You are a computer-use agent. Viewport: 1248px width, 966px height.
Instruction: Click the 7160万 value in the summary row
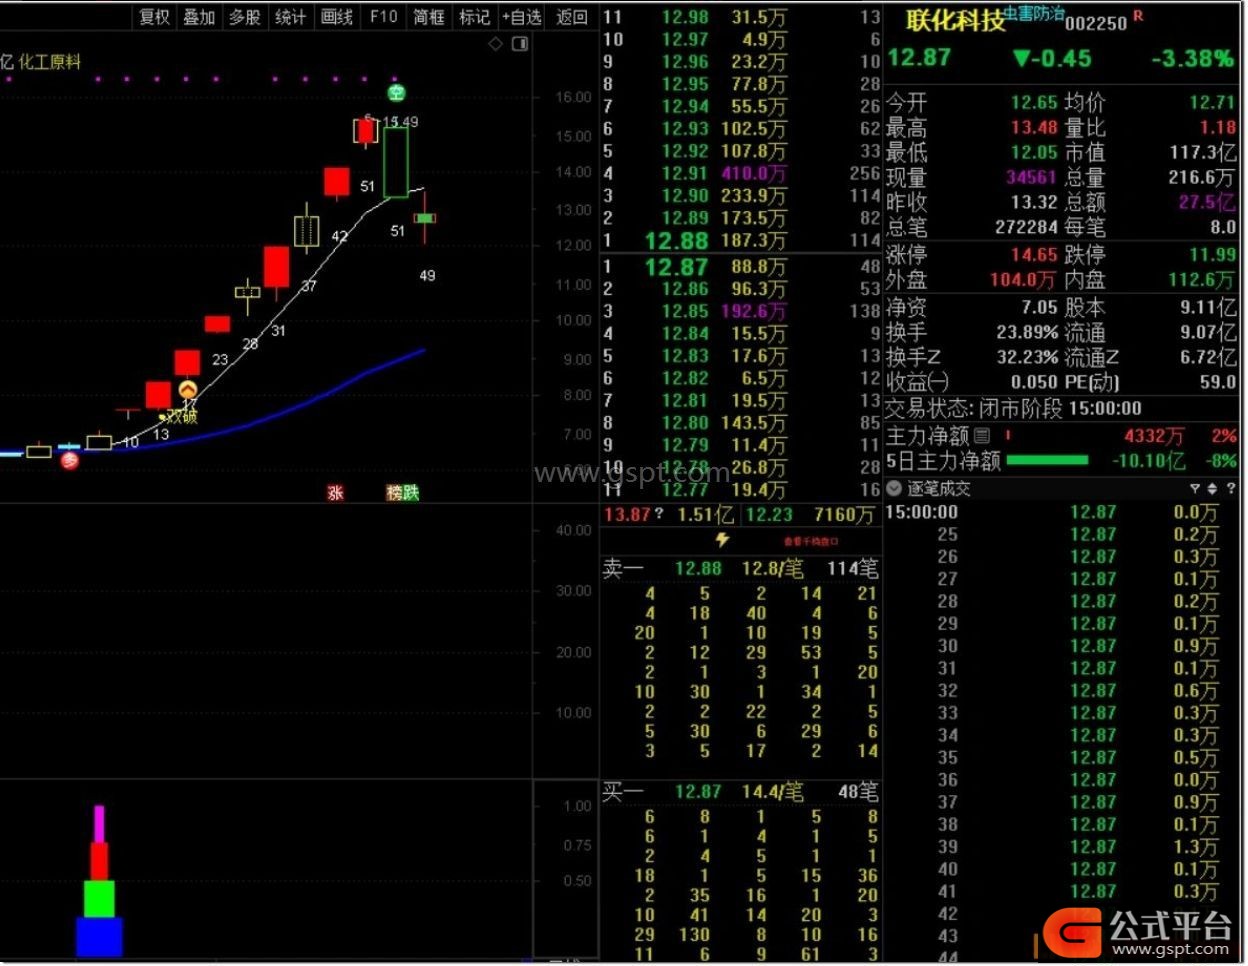tap(844, 515)
